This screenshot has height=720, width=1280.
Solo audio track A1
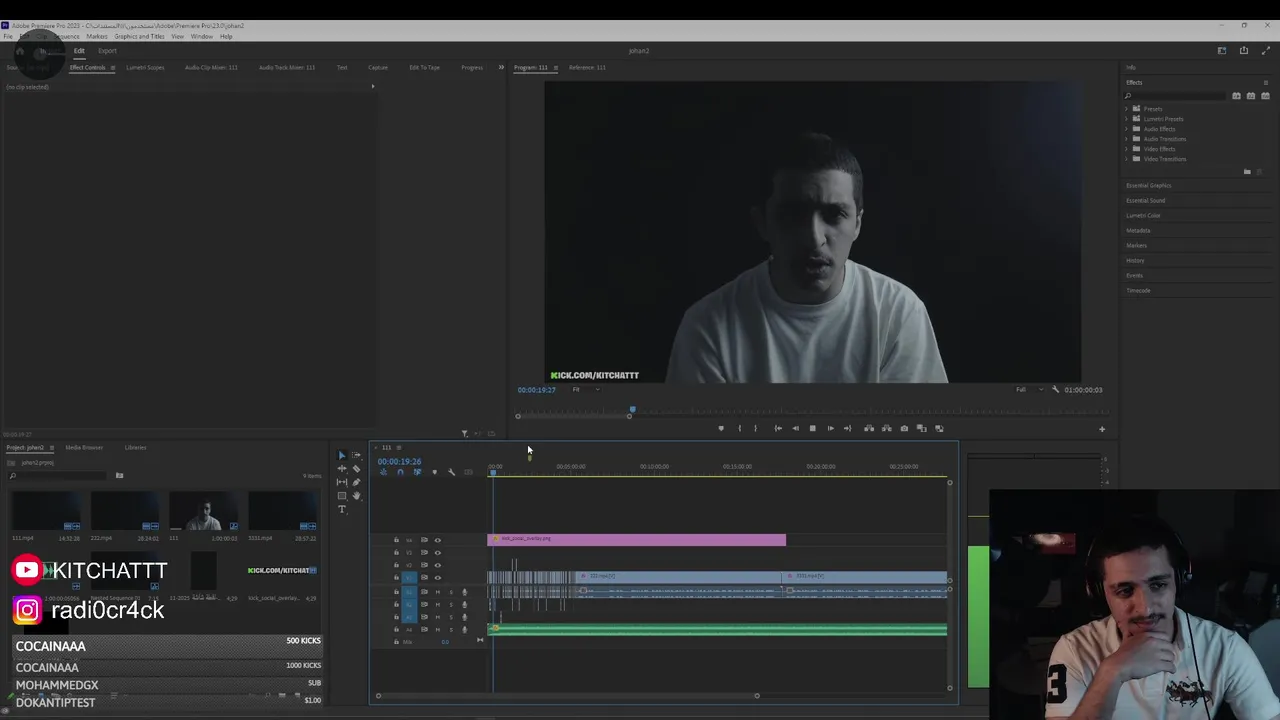click(x=450, y=592)
